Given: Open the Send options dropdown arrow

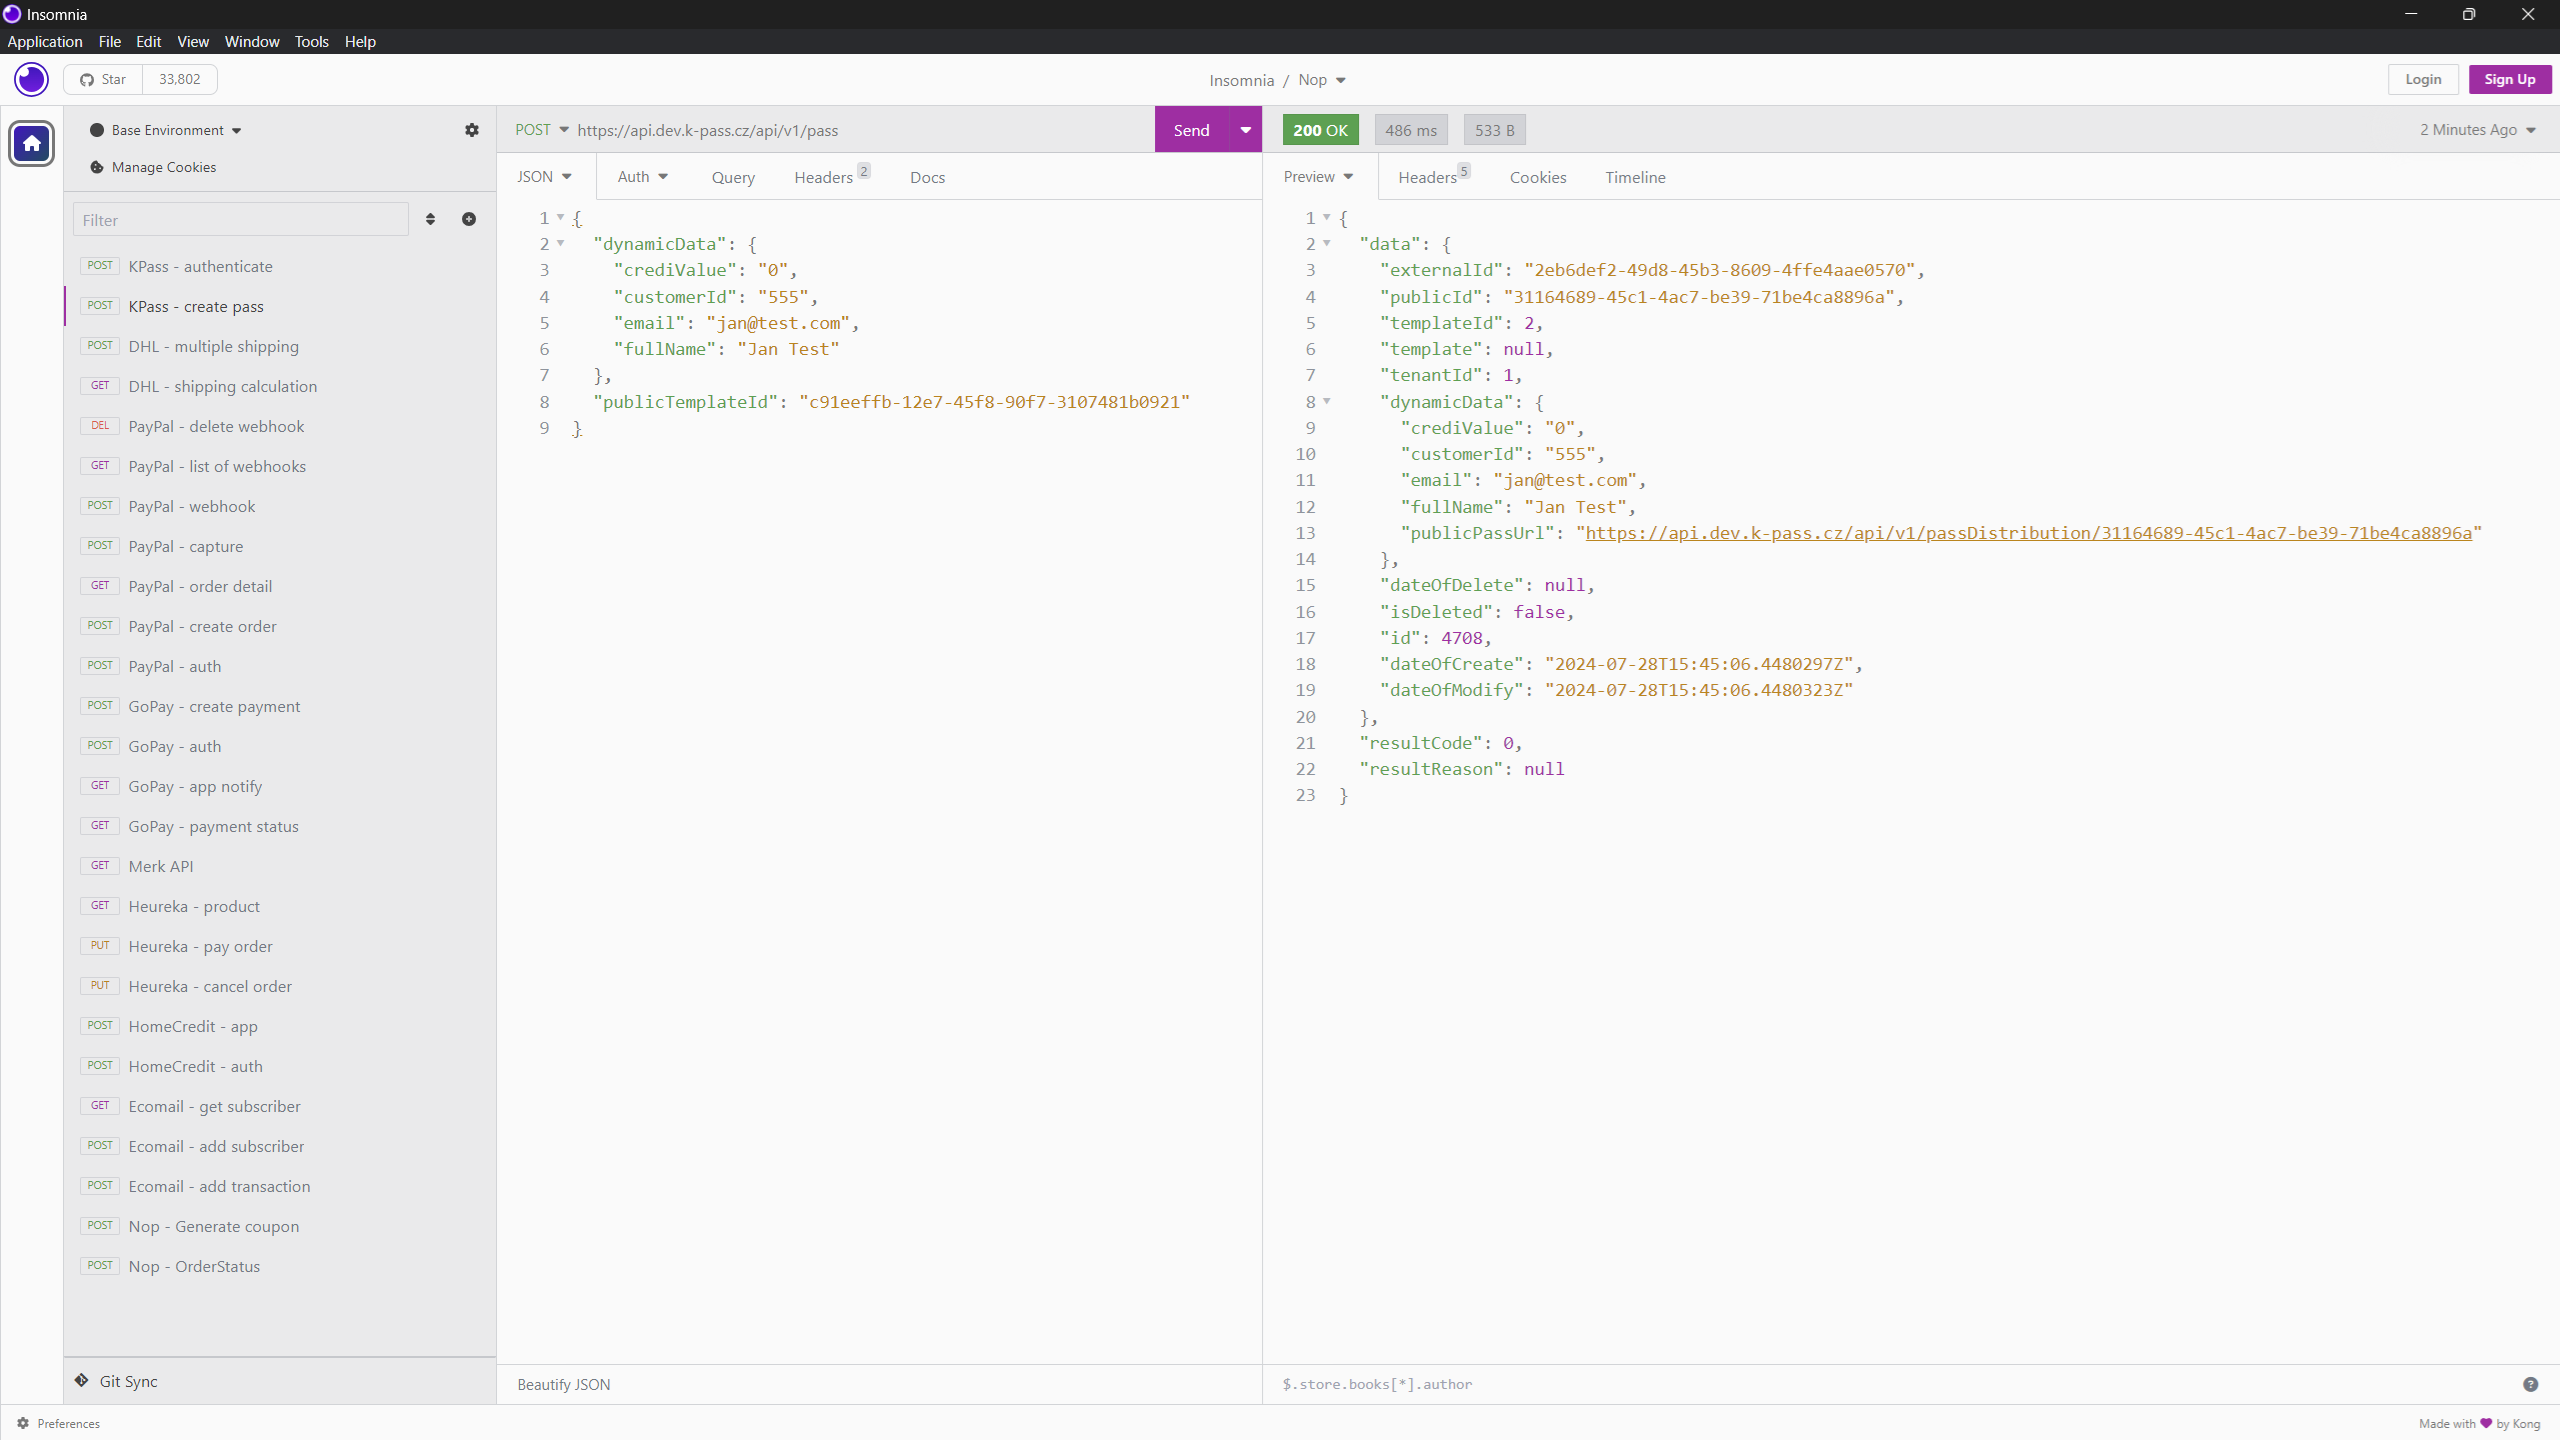Looking at the screenshot, I should [x=1245, y=130].
